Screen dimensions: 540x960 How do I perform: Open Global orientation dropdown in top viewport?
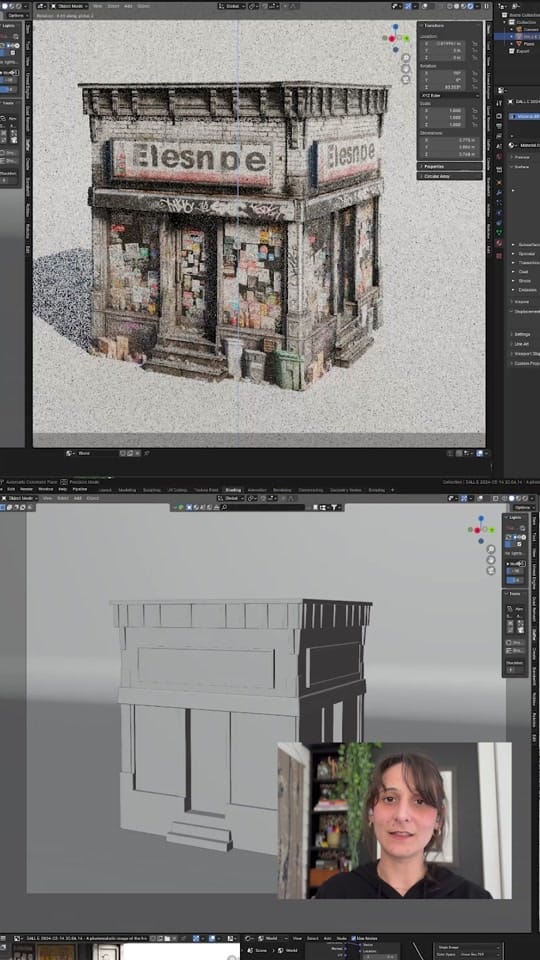(231, 6)
